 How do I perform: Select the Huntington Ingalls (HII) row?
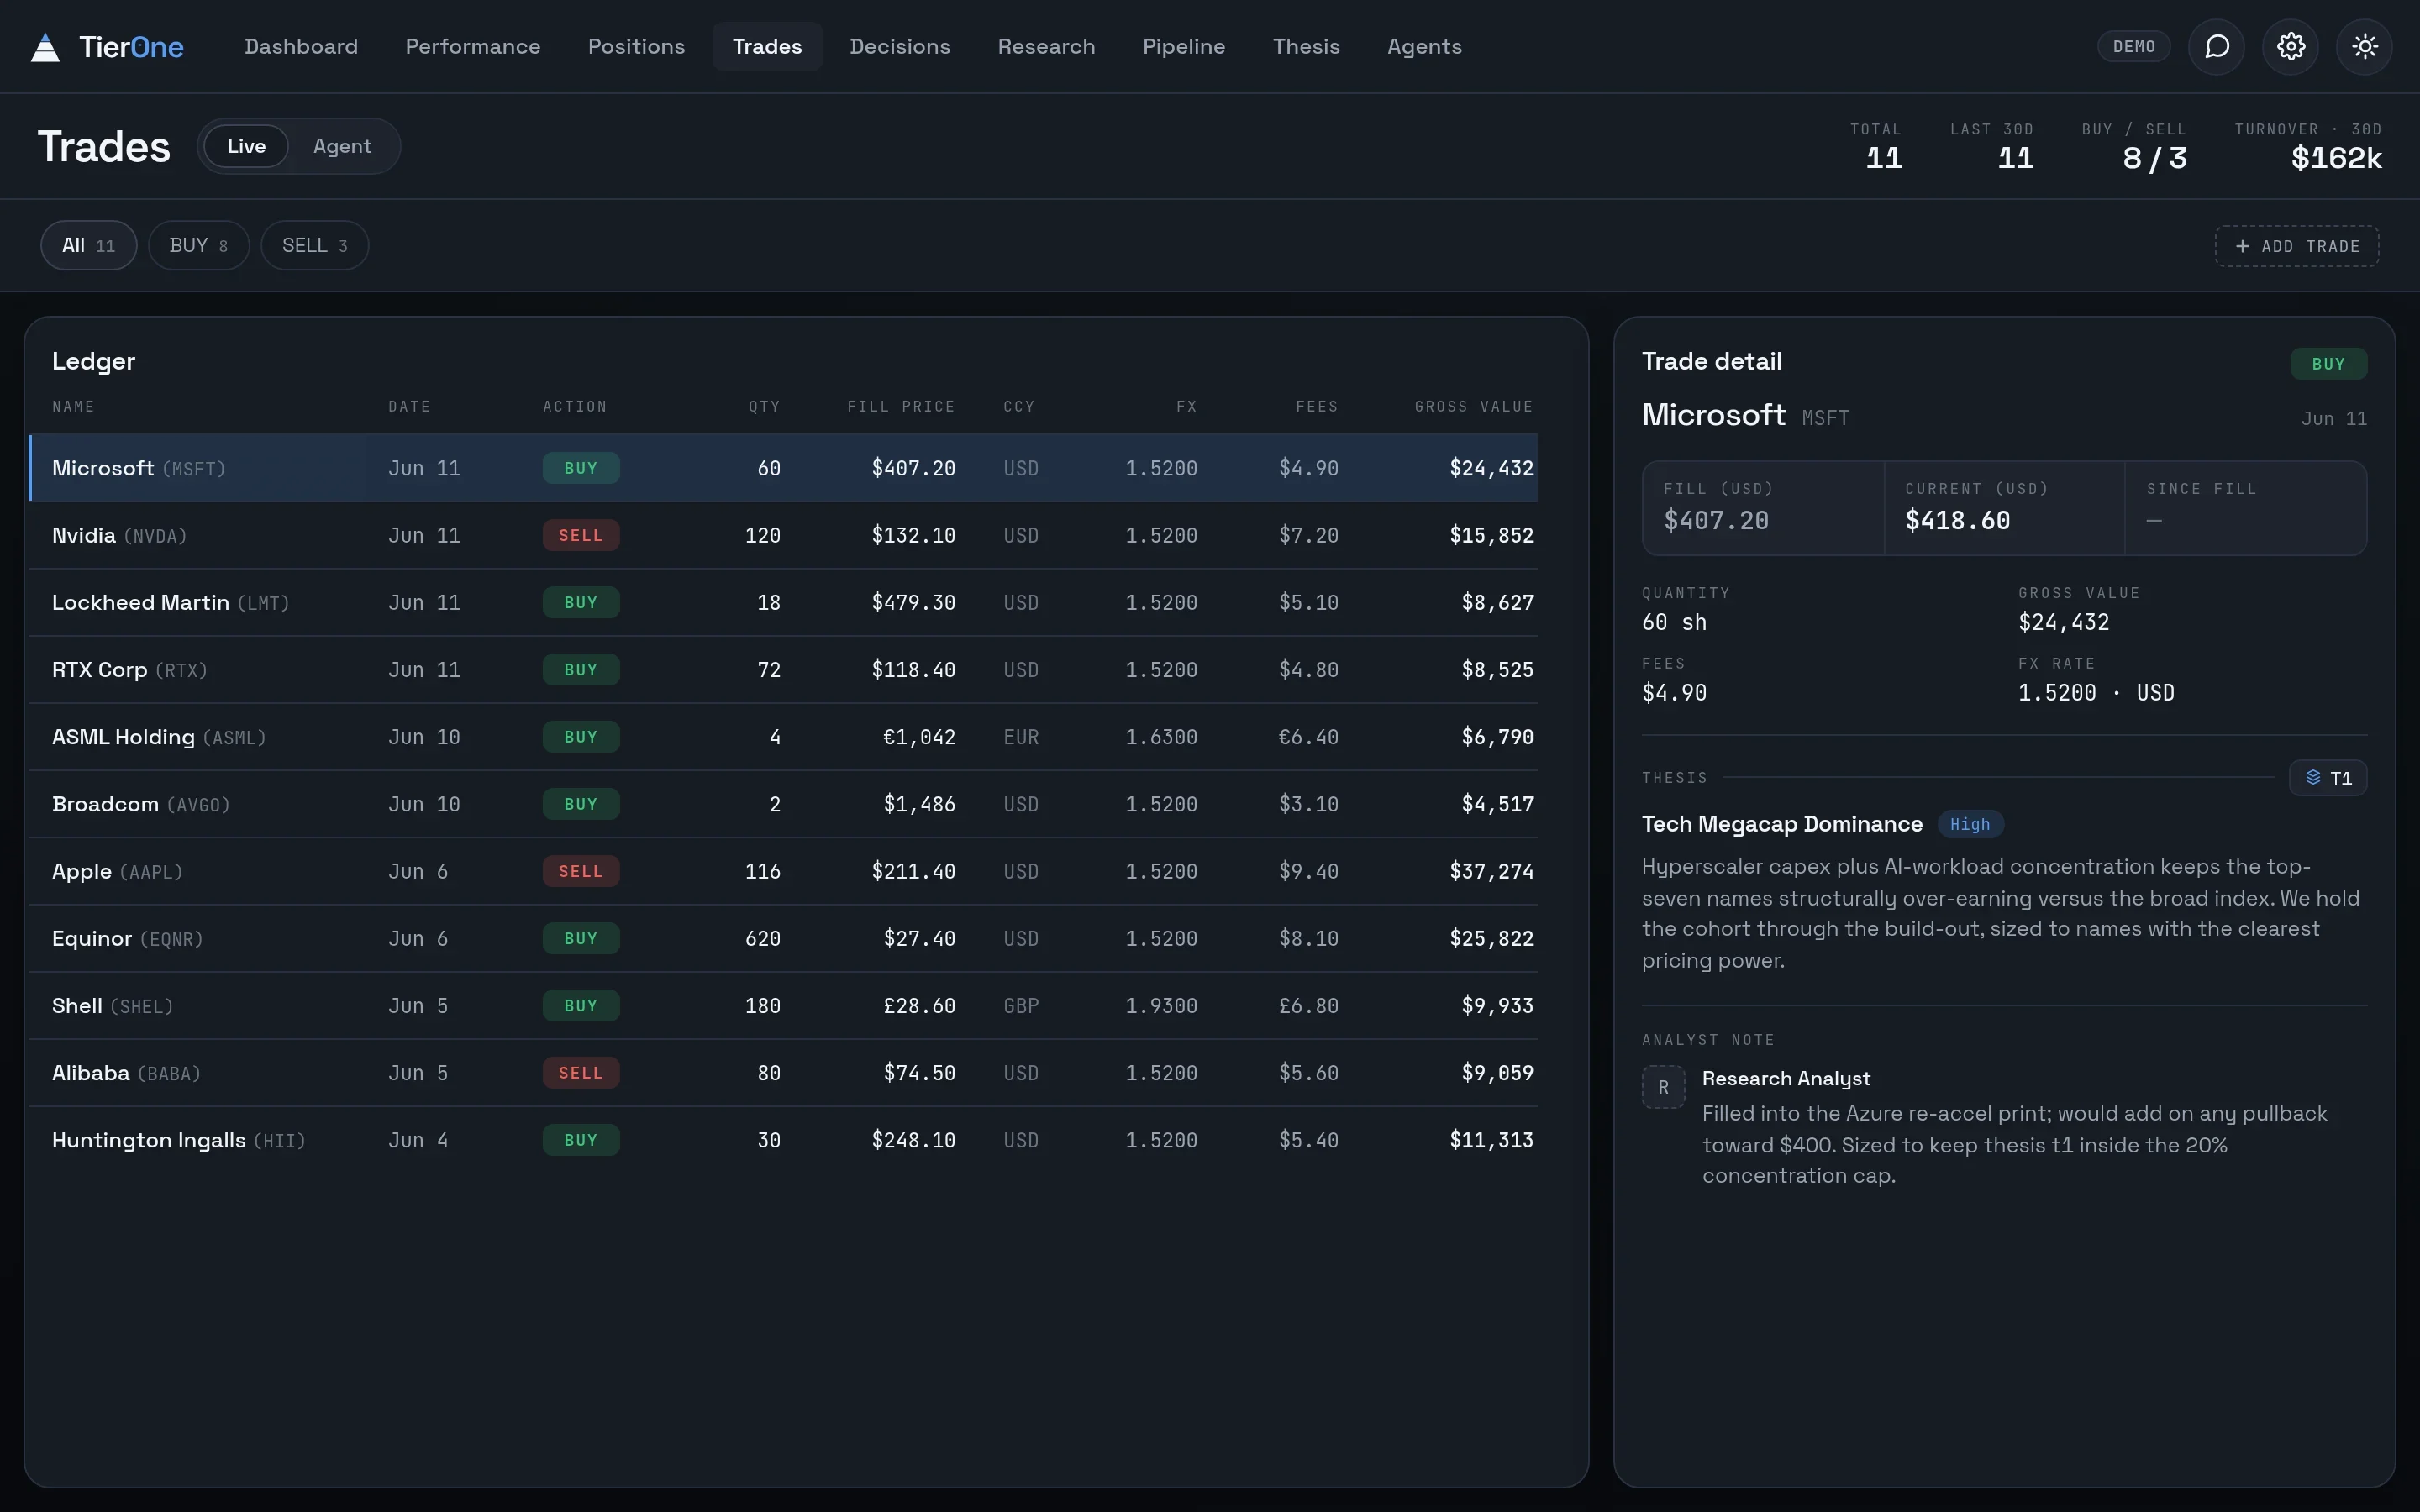pyautogui.click(x=783, y=1140)
